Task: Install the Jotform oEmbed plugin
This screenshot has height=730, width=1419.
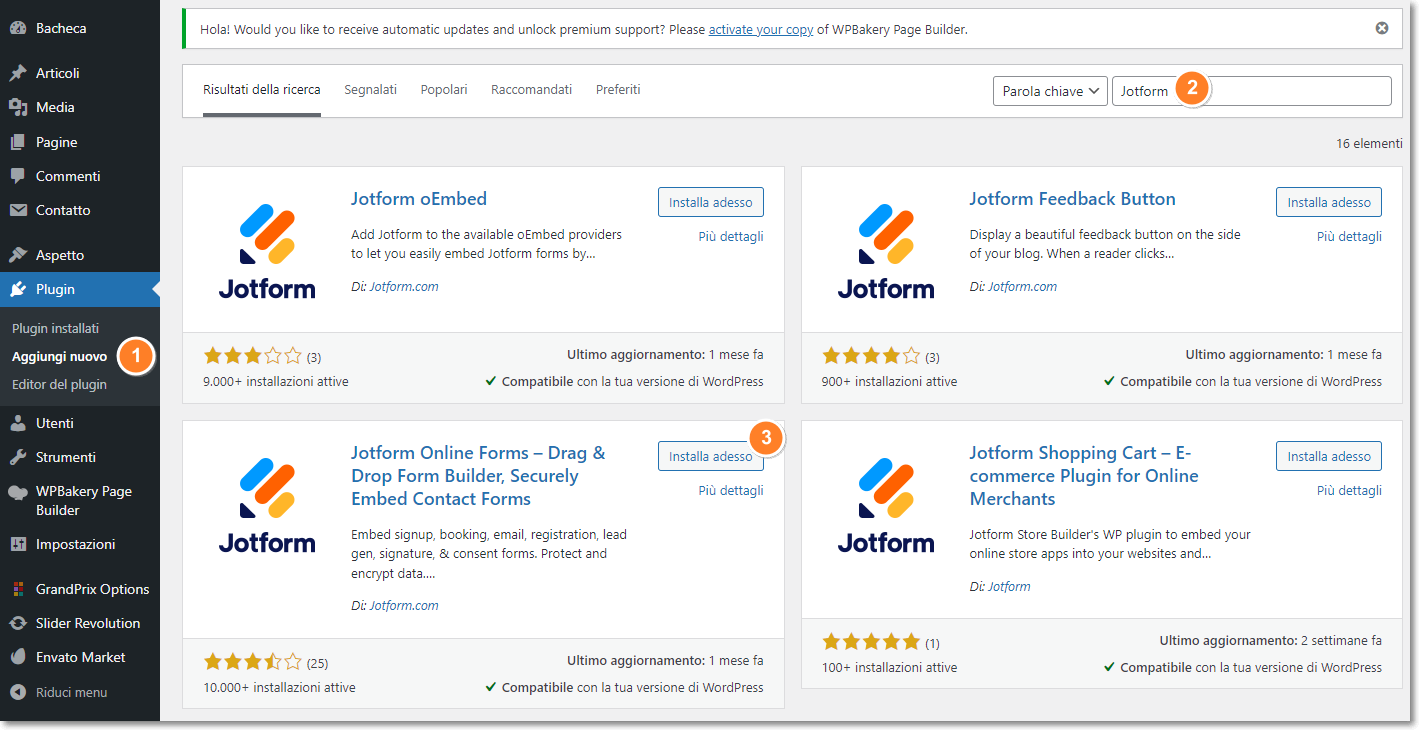Action: 711,202
